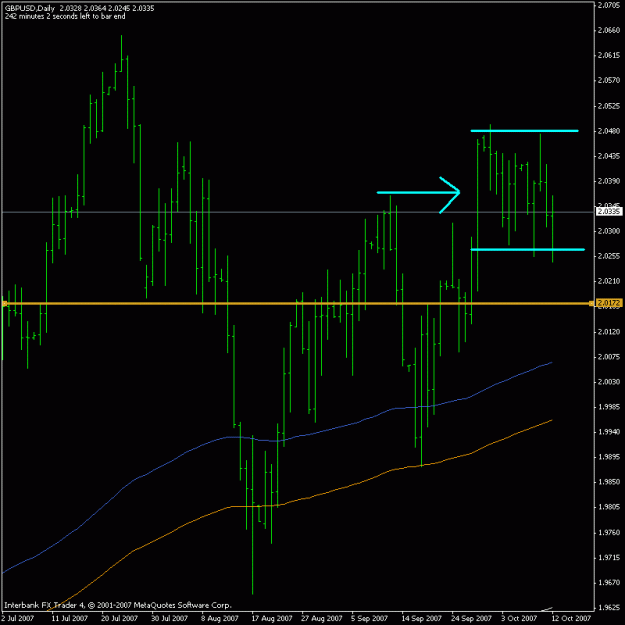This screenshot has width=625, height=625.
Task: Click the '20 Jul 2007' date label
Action: 119,619
